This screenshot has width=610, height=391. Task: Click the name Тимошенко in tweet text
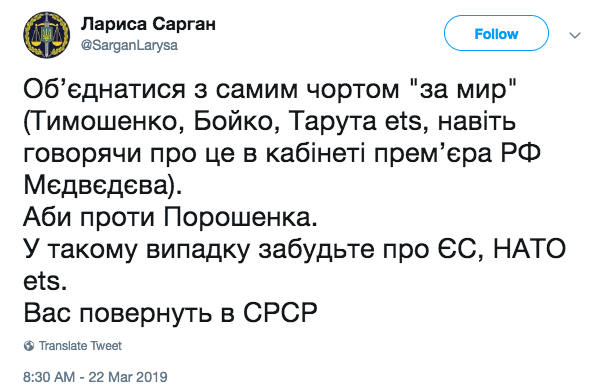click(106, 122)
